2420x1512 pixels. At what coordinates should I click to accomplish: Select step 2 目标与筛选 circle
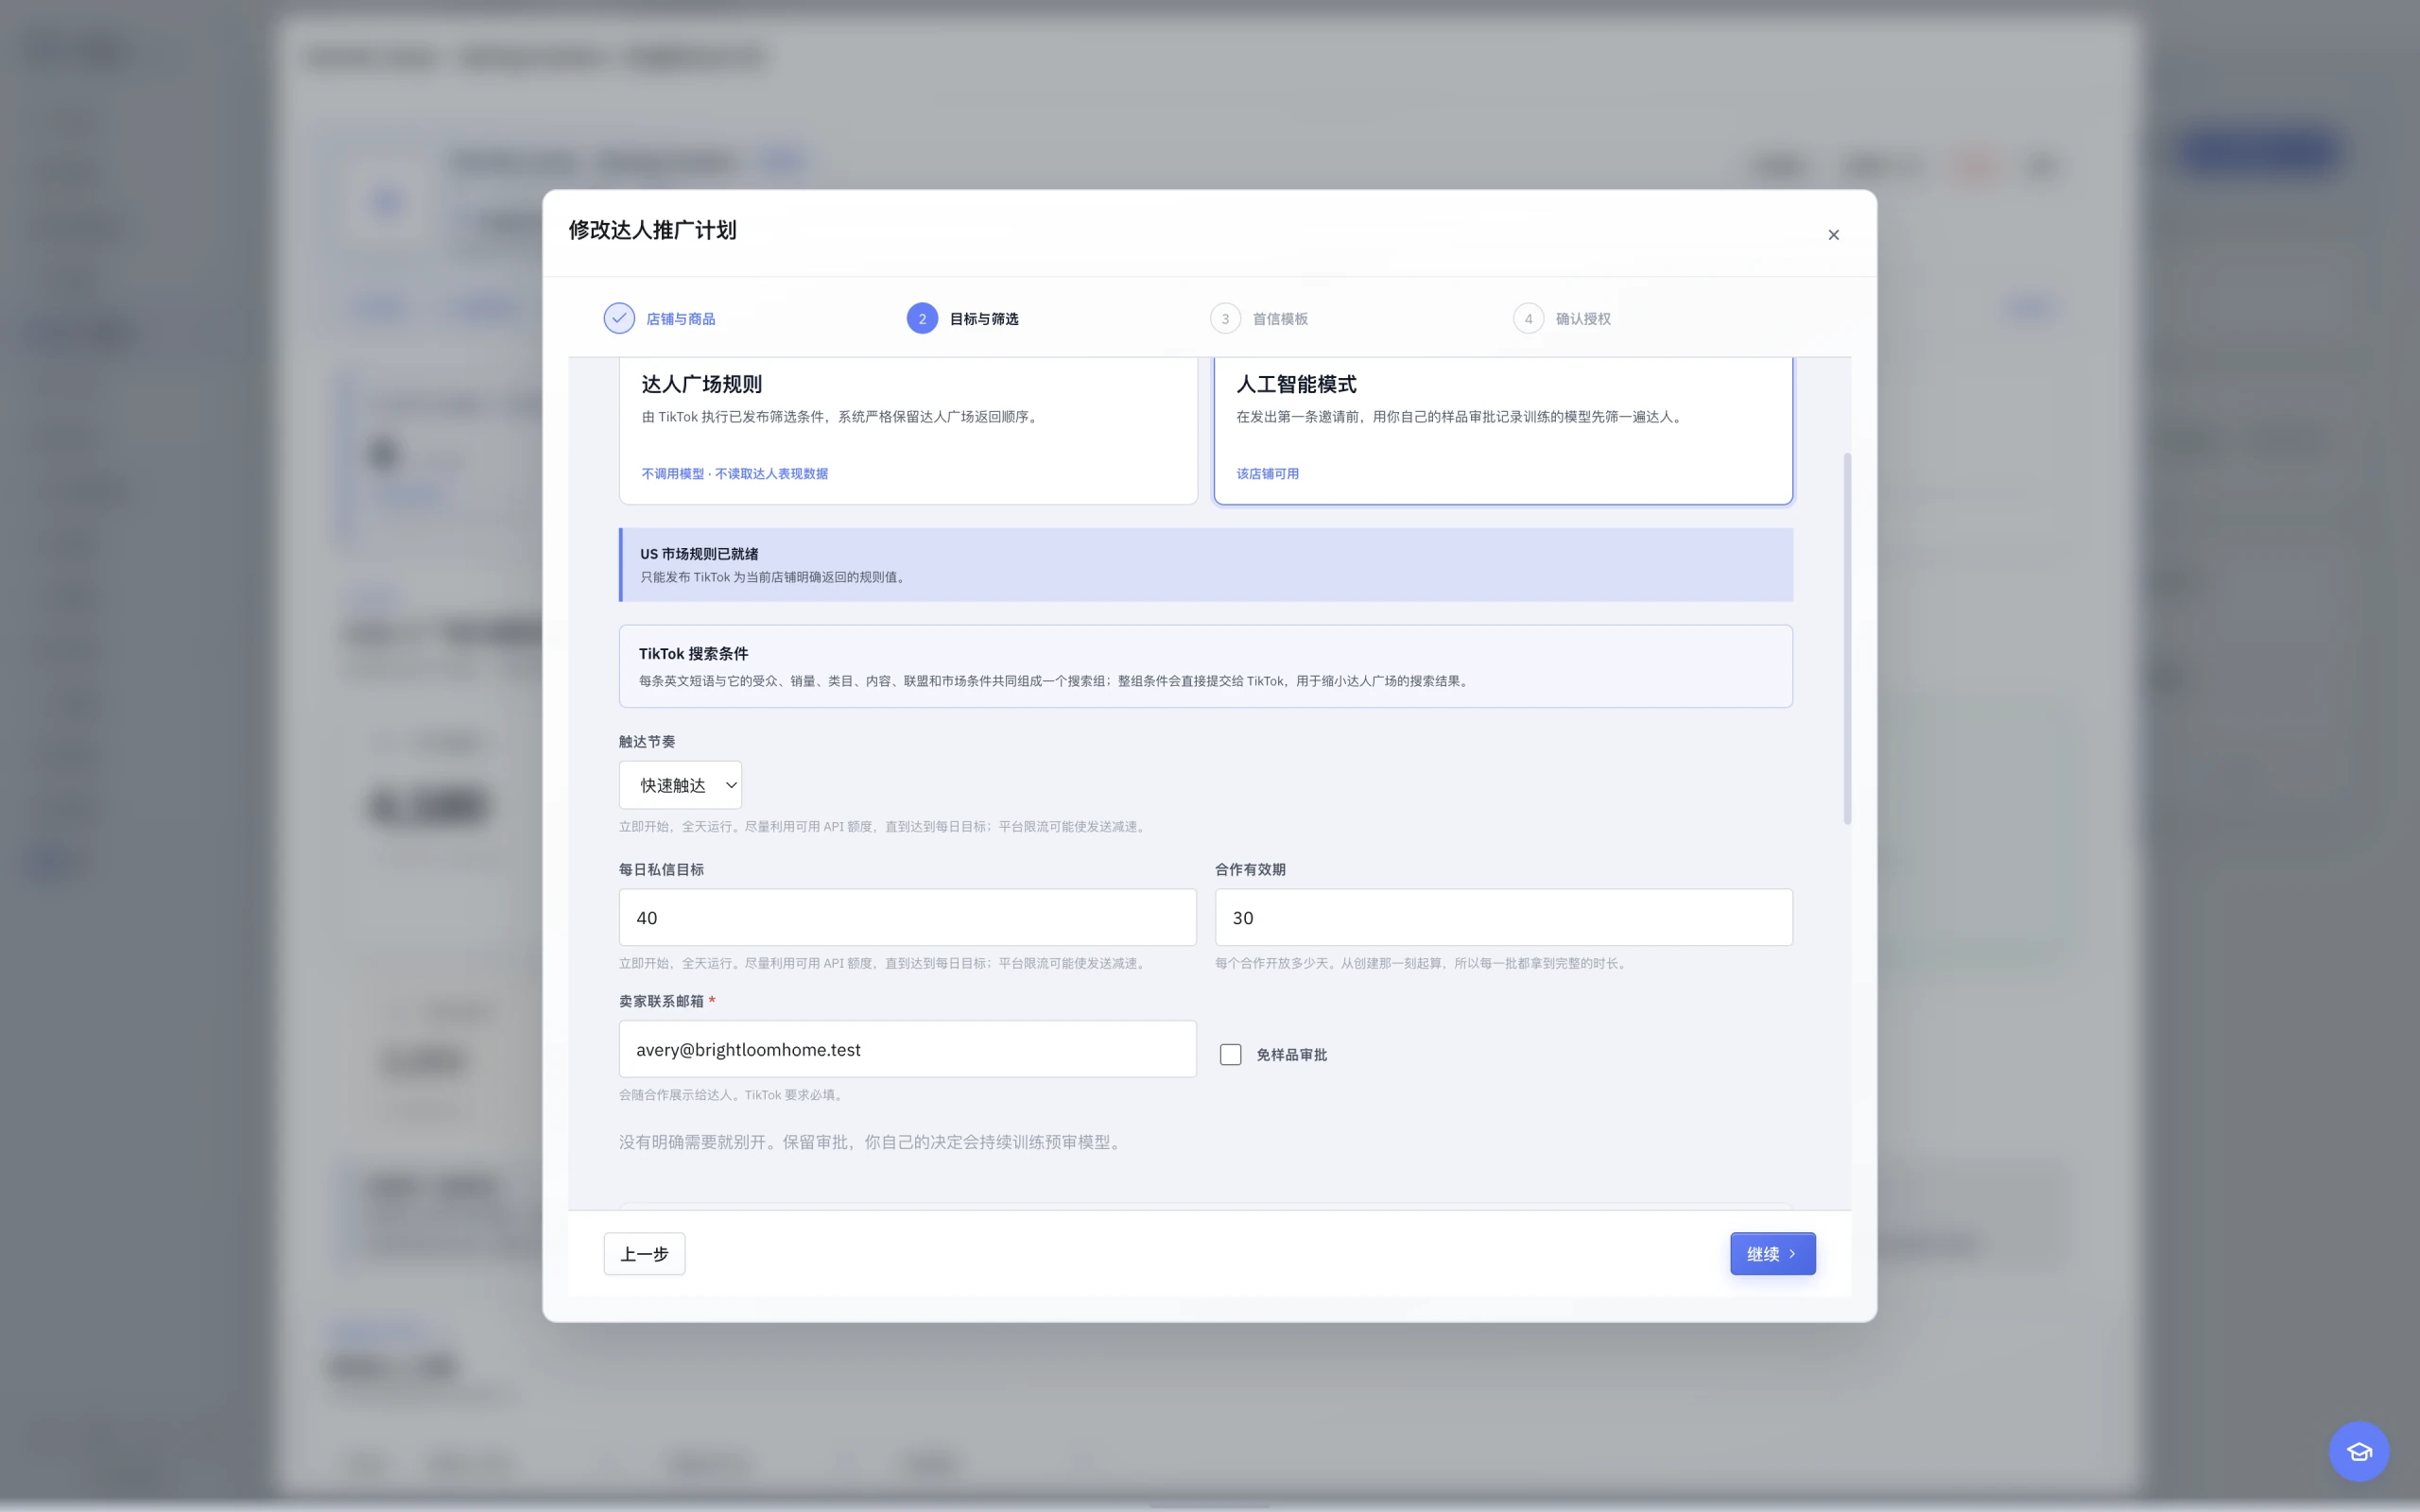click(922, 318)
